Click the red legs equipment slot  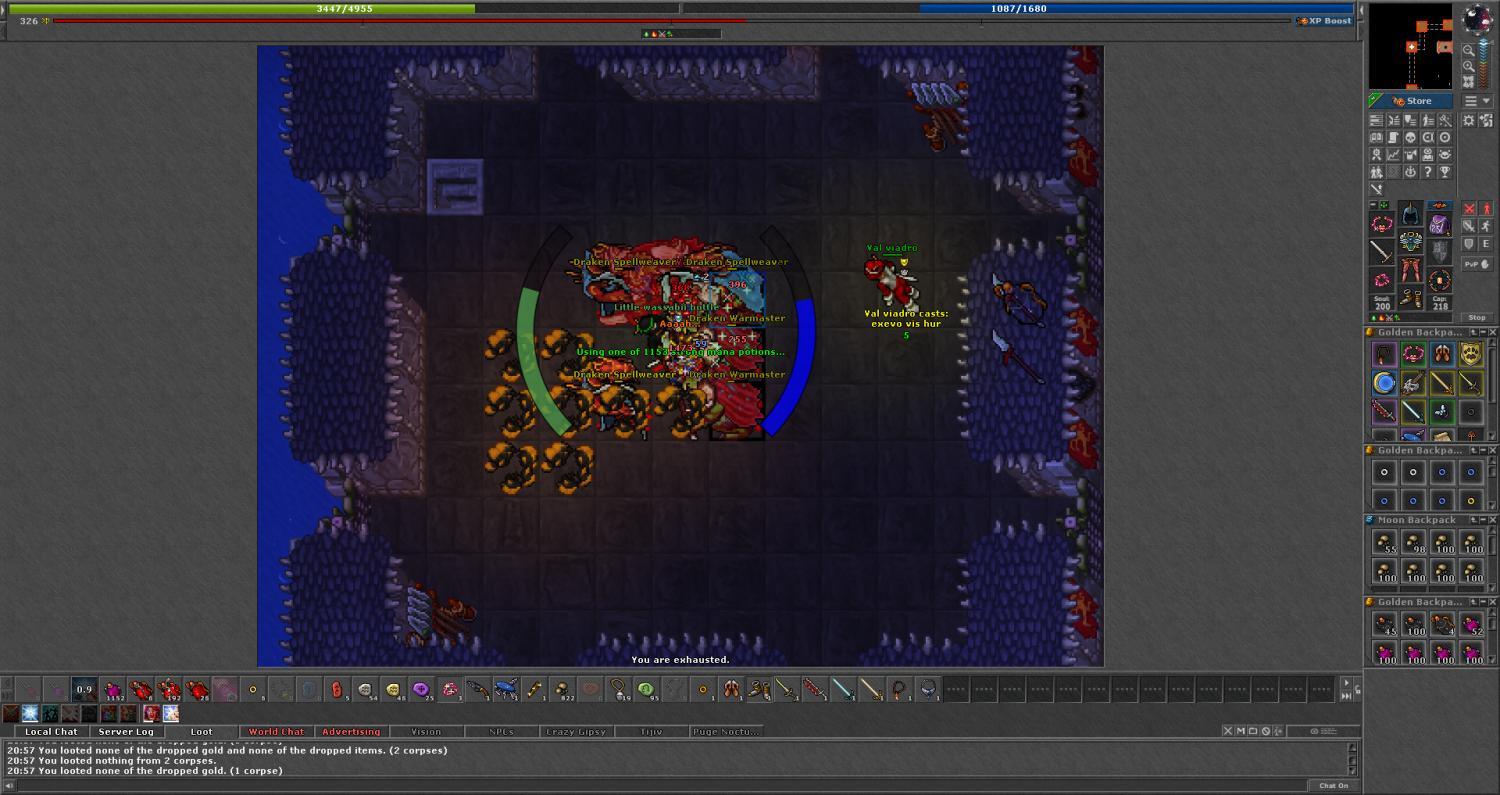coord(1410,270)
